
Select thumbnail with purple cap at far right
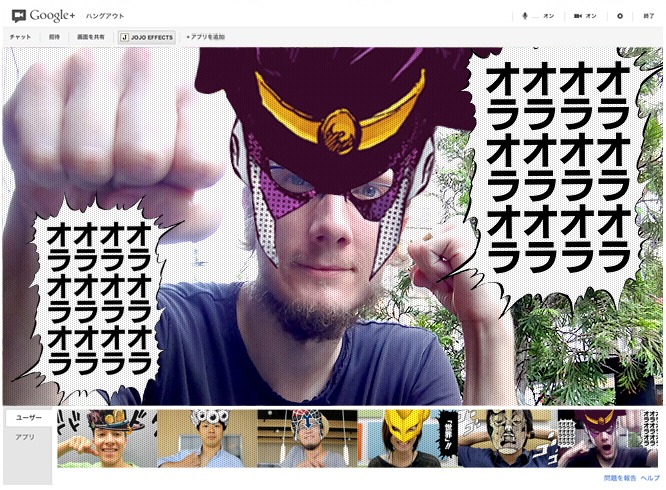[x=606, y=438]
